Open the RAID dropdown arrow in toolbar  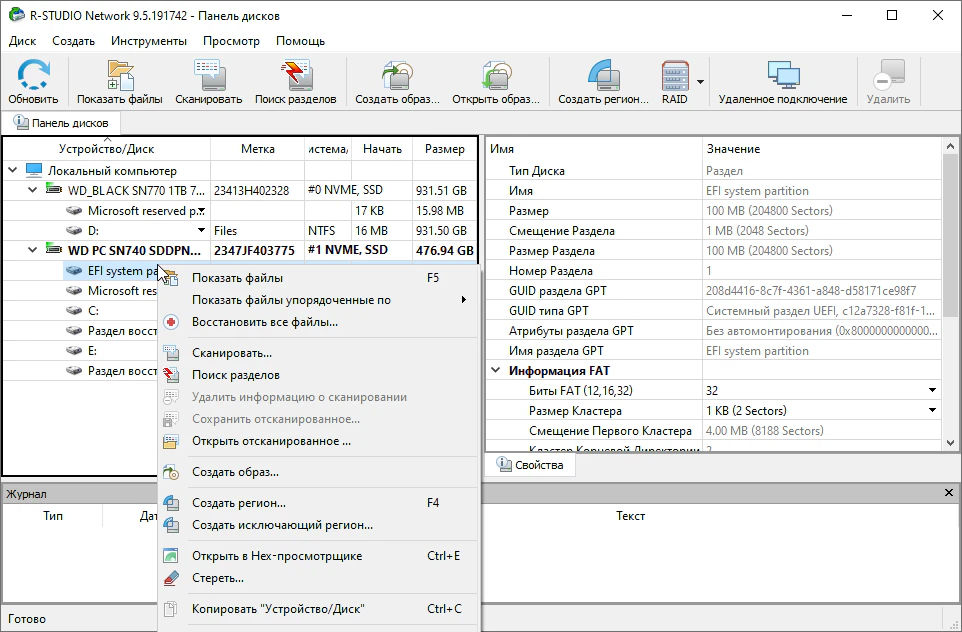click(701, 82)
